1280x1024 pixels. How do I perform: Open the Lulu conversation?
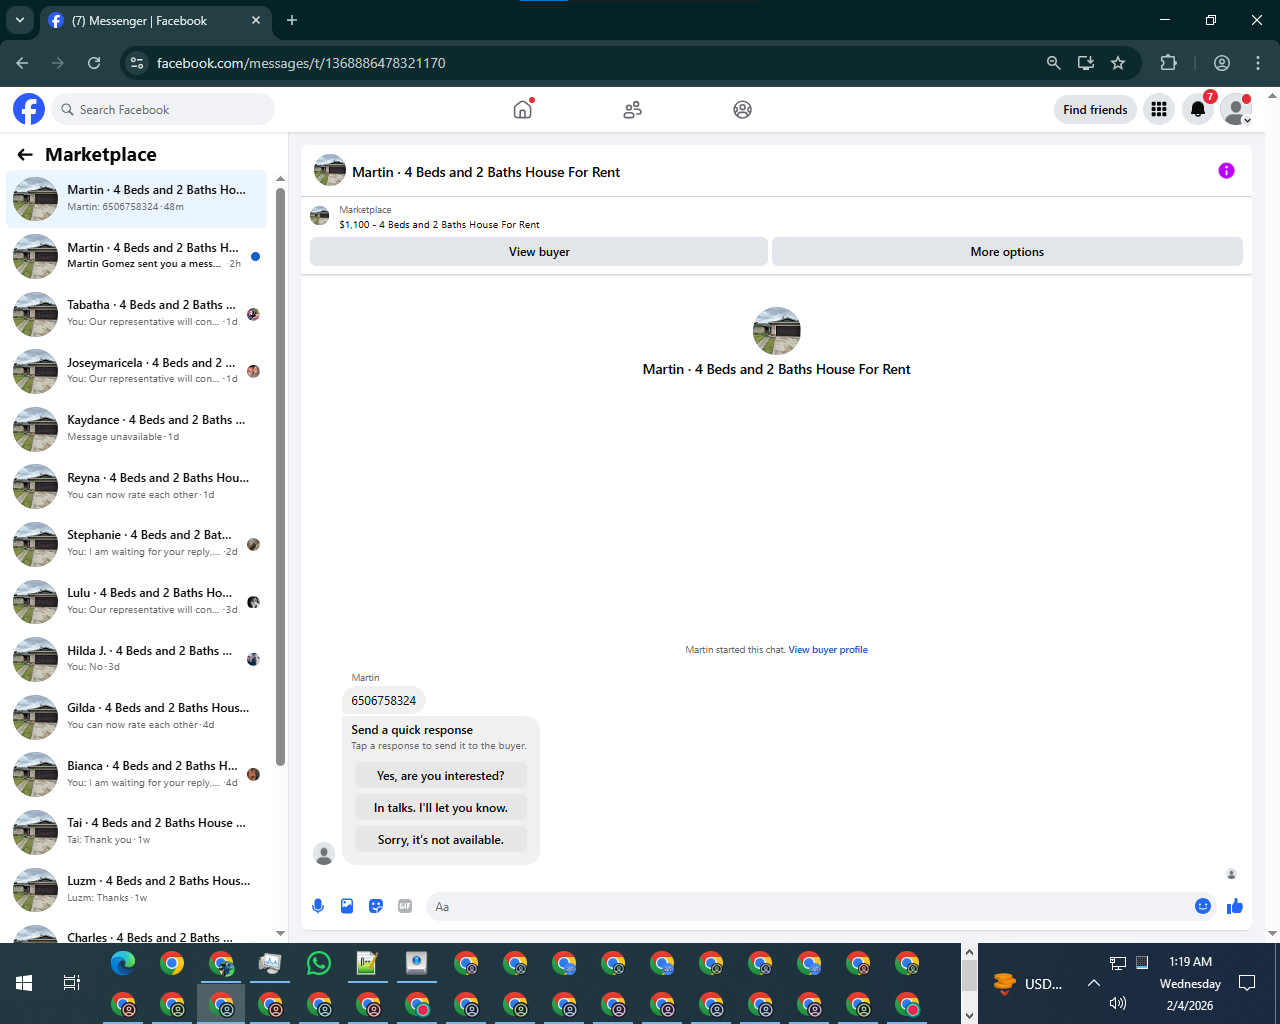pyautogui.click(x=137, y=601)
